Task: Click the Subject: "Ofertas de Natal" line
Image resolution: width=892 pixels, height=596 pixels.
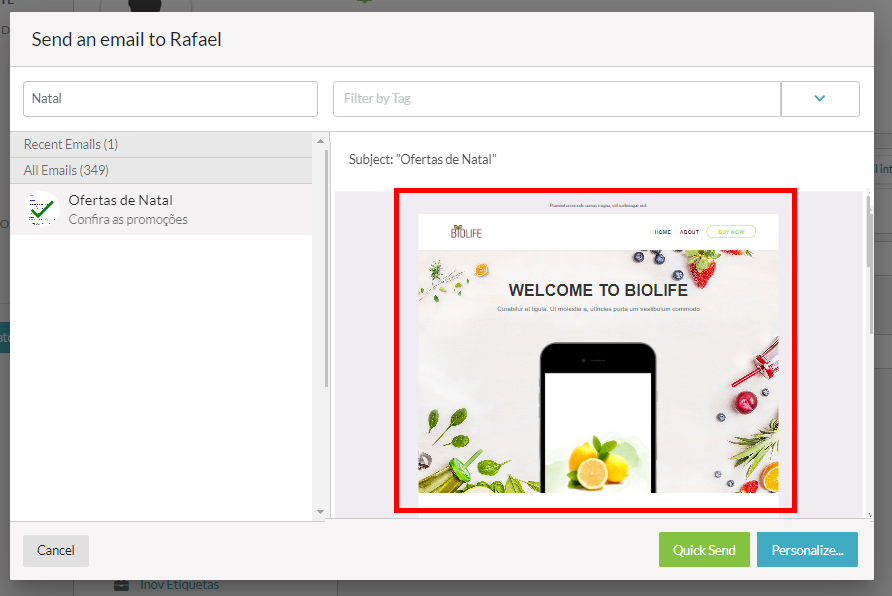Action: [423, 160]
